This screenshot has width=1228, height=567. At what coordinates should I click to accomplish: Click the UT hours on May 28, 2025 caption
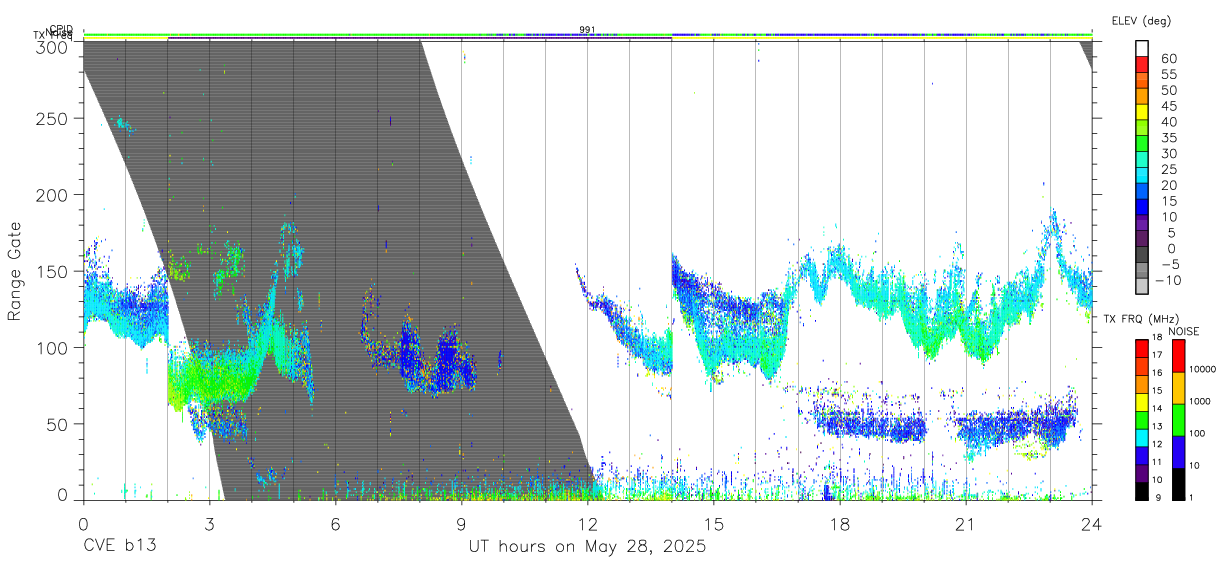pos(588,547)
